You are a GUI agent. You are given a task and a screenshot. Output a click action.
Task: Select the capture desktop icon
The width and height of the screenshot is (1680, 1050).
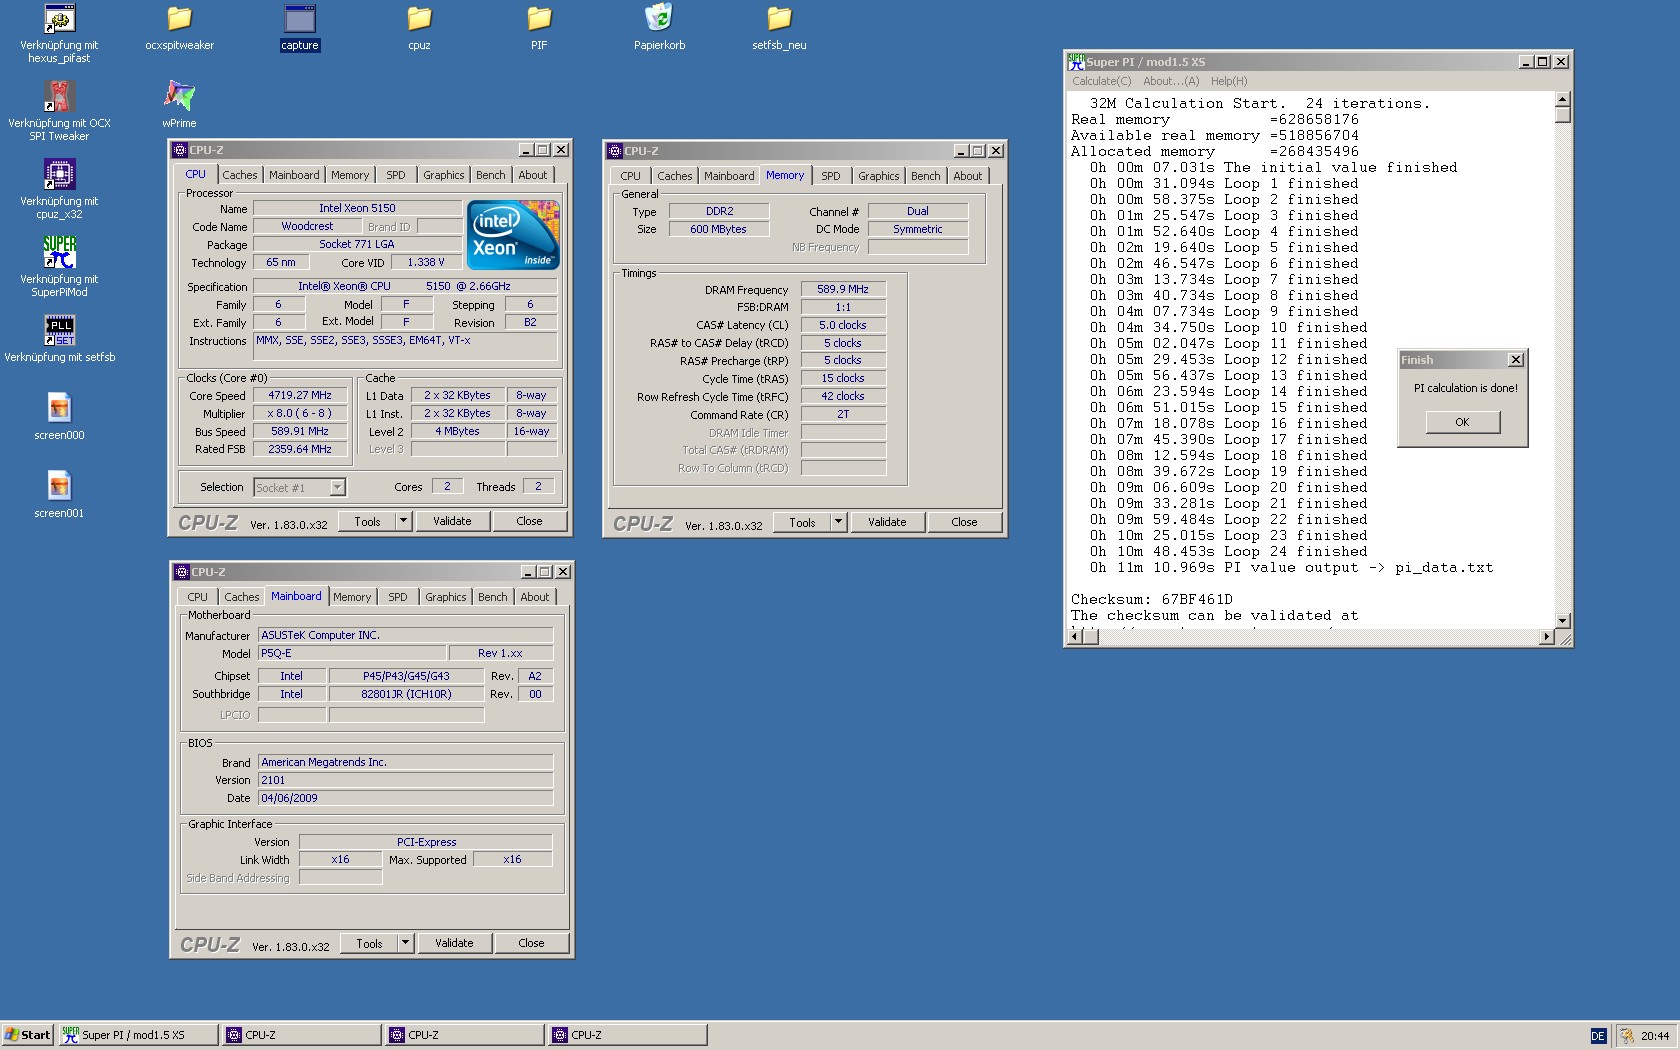click(300, 19)
